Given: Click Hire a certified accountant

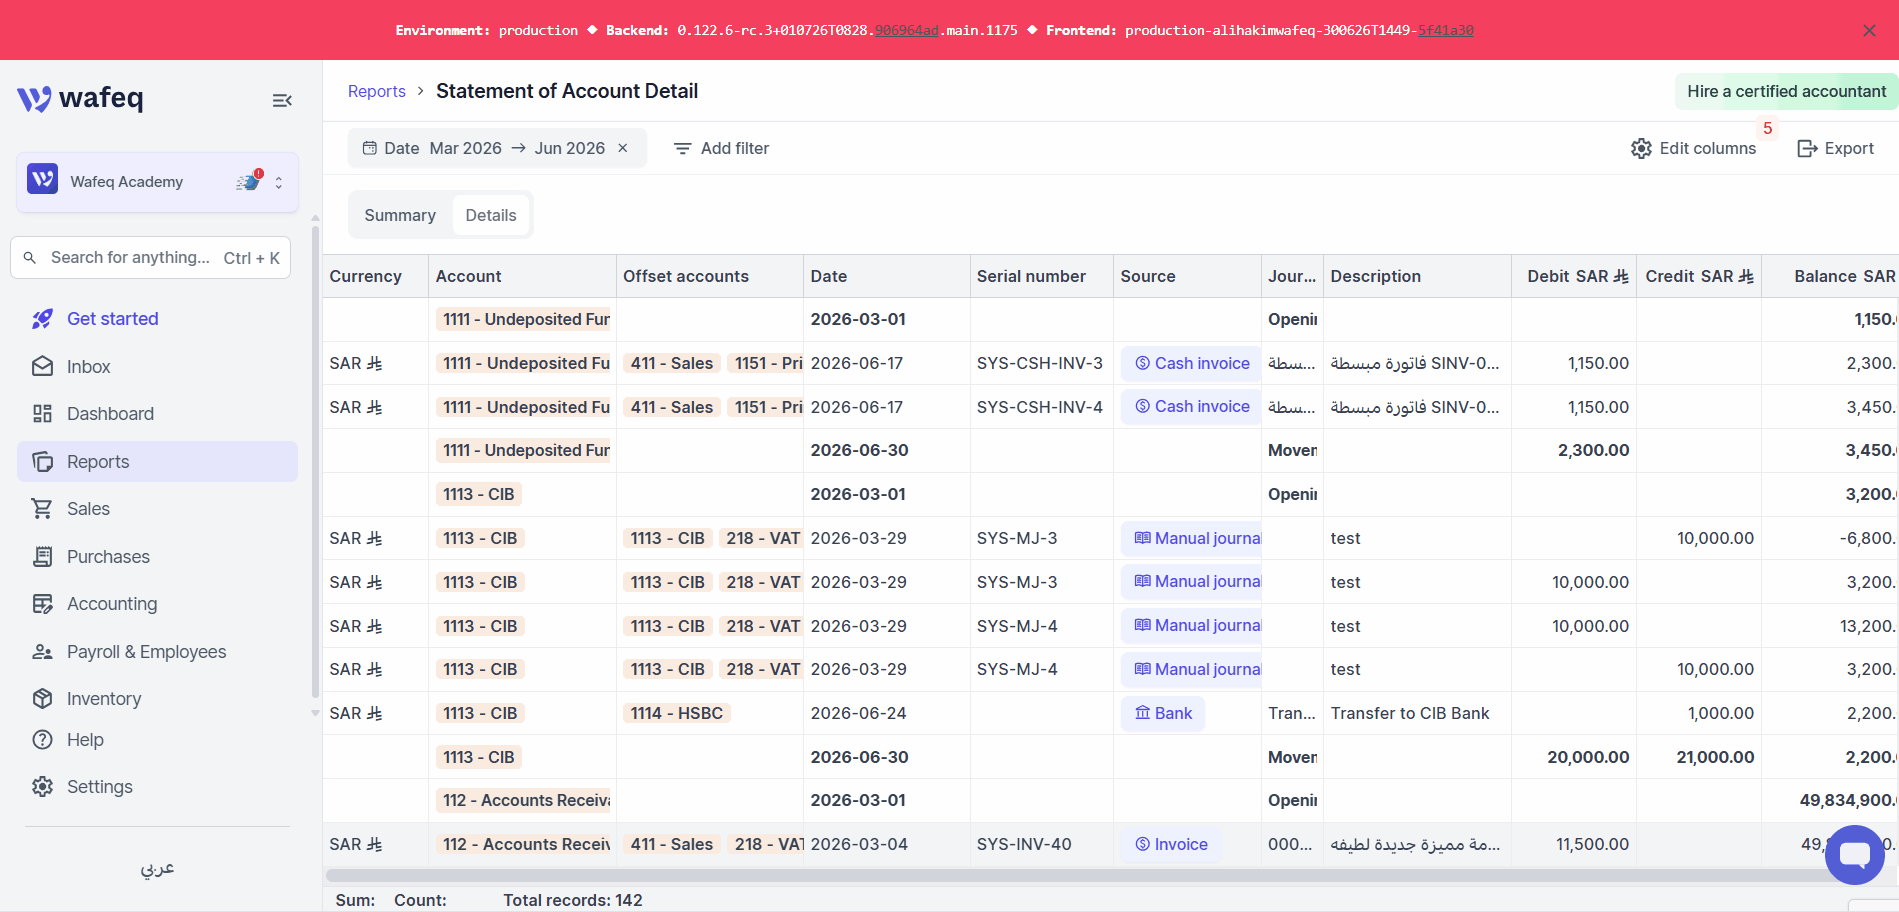Looking at the screenshot, I should tap(1786, 91).
